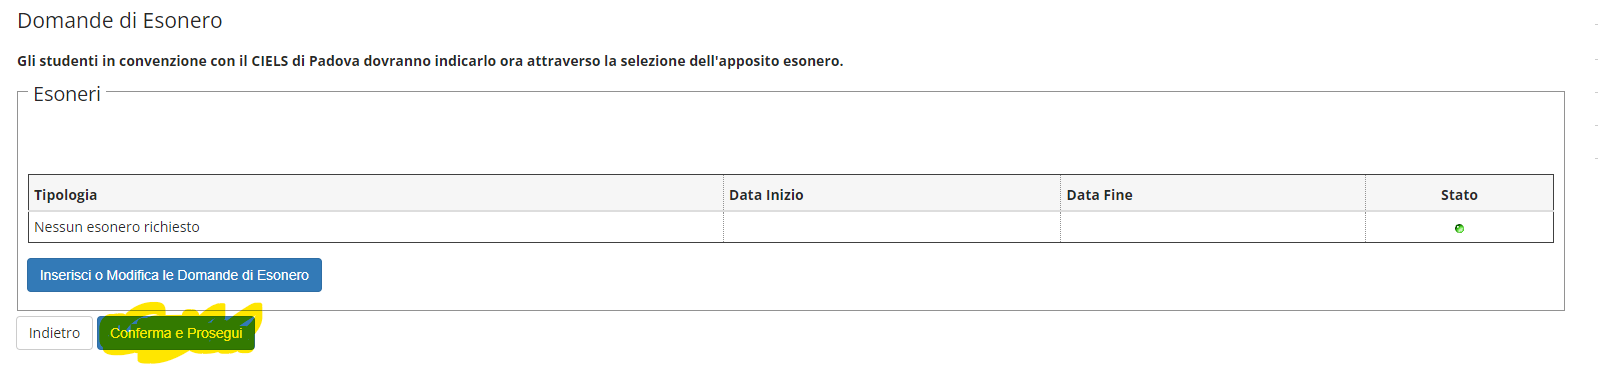Select the Stato column header
Screen dimensions: 1598x385
tap(1459, 194)
